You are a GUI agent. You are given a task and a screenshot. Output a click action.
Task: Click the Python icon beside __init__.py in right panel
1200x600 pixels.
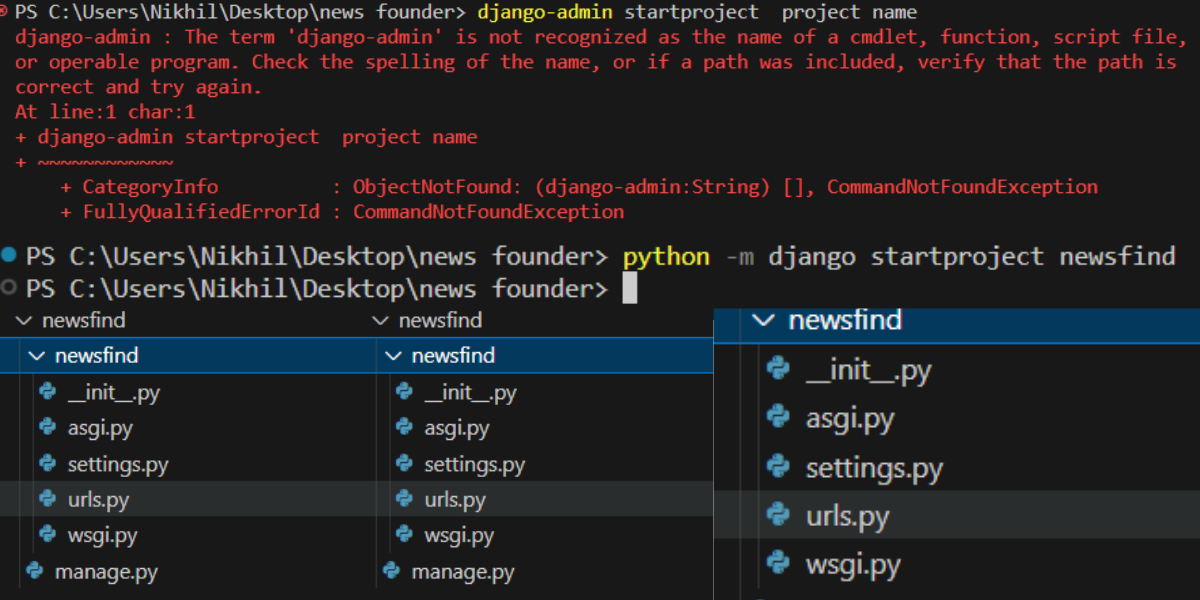[x=779, y=369]
